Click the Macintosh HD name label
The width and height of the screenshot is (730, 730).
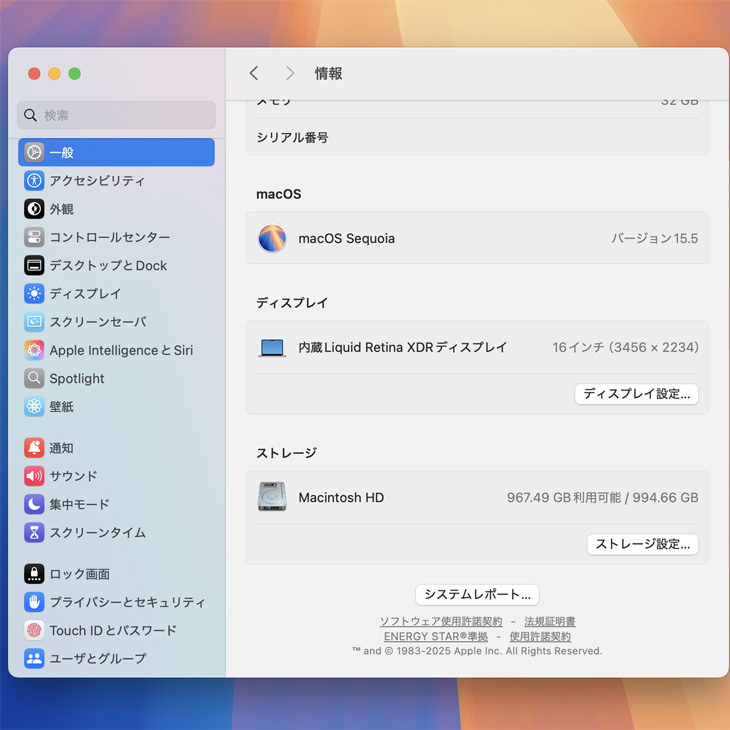click(341, 498)
